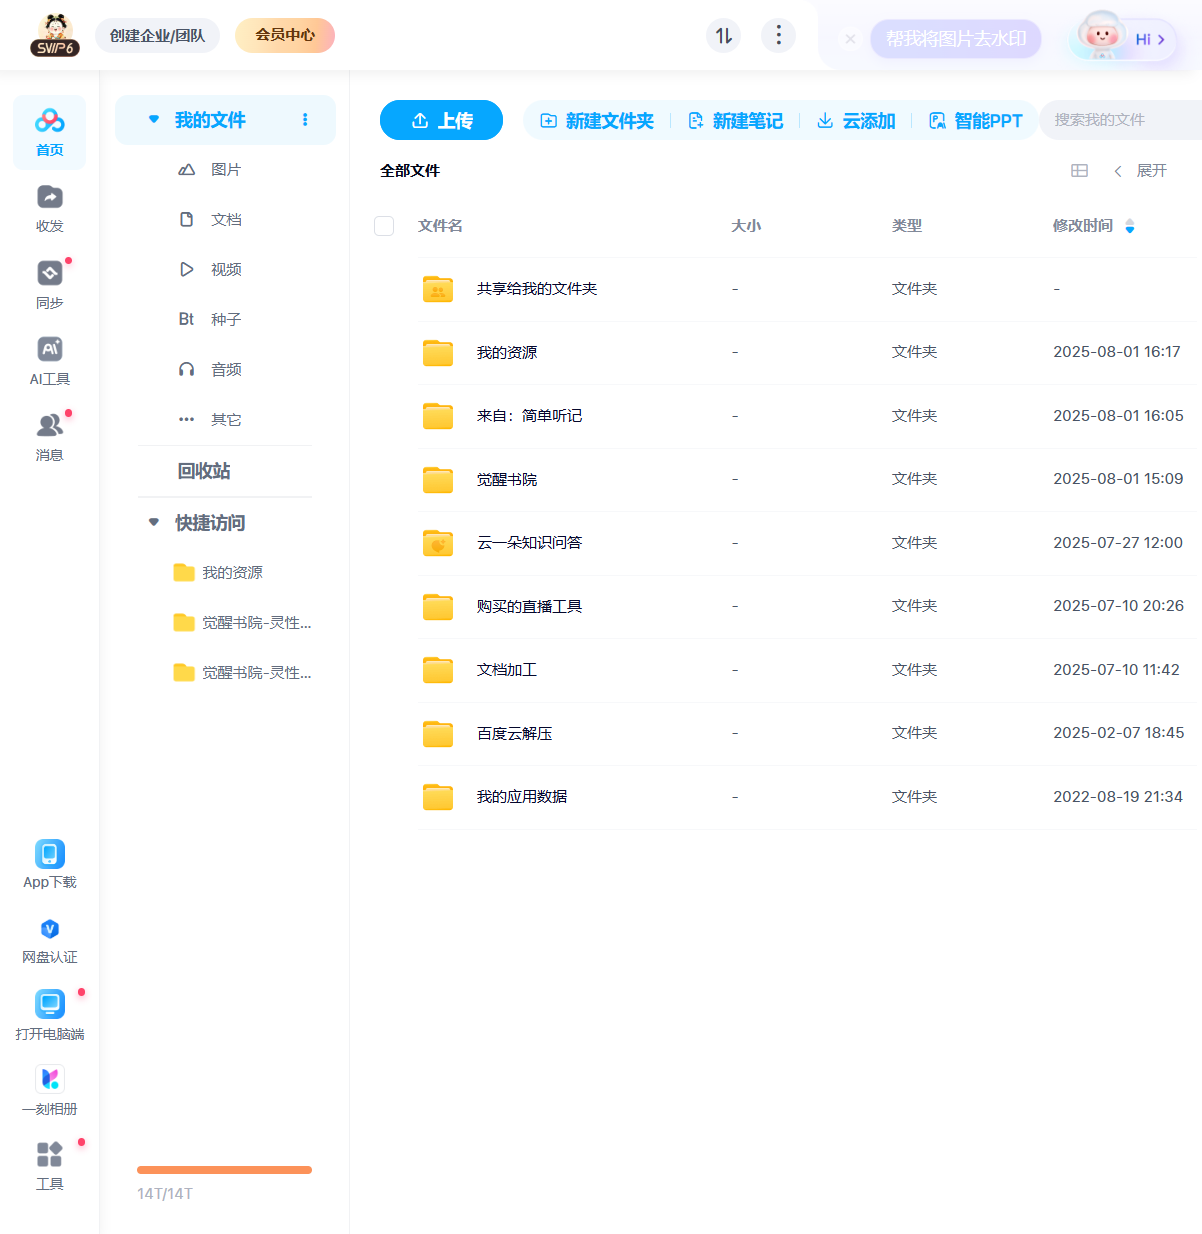Click 打开电脑端 icon
Viewport: 1202px width, 1234px height.
pos(50,1003)
